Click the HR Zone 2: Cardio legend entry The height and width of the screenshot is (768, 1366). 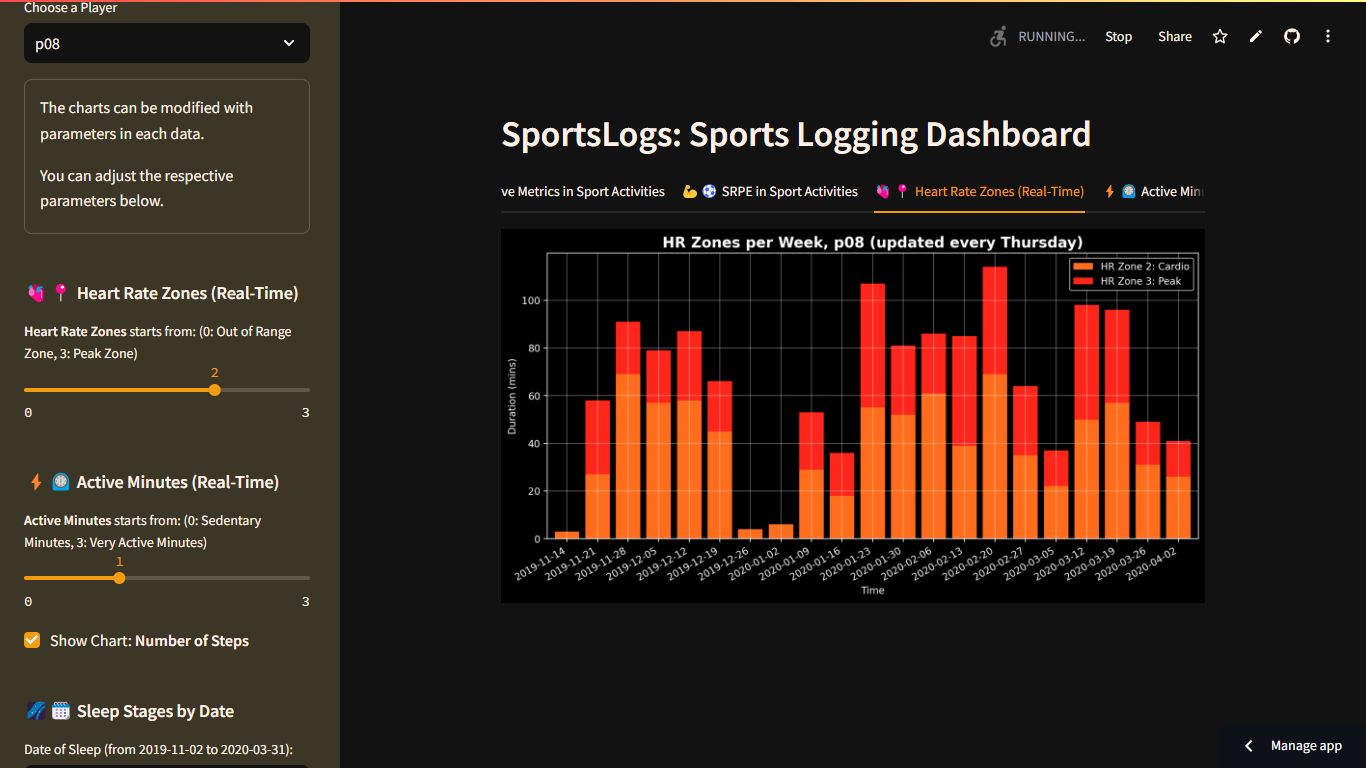[1131, 267]
